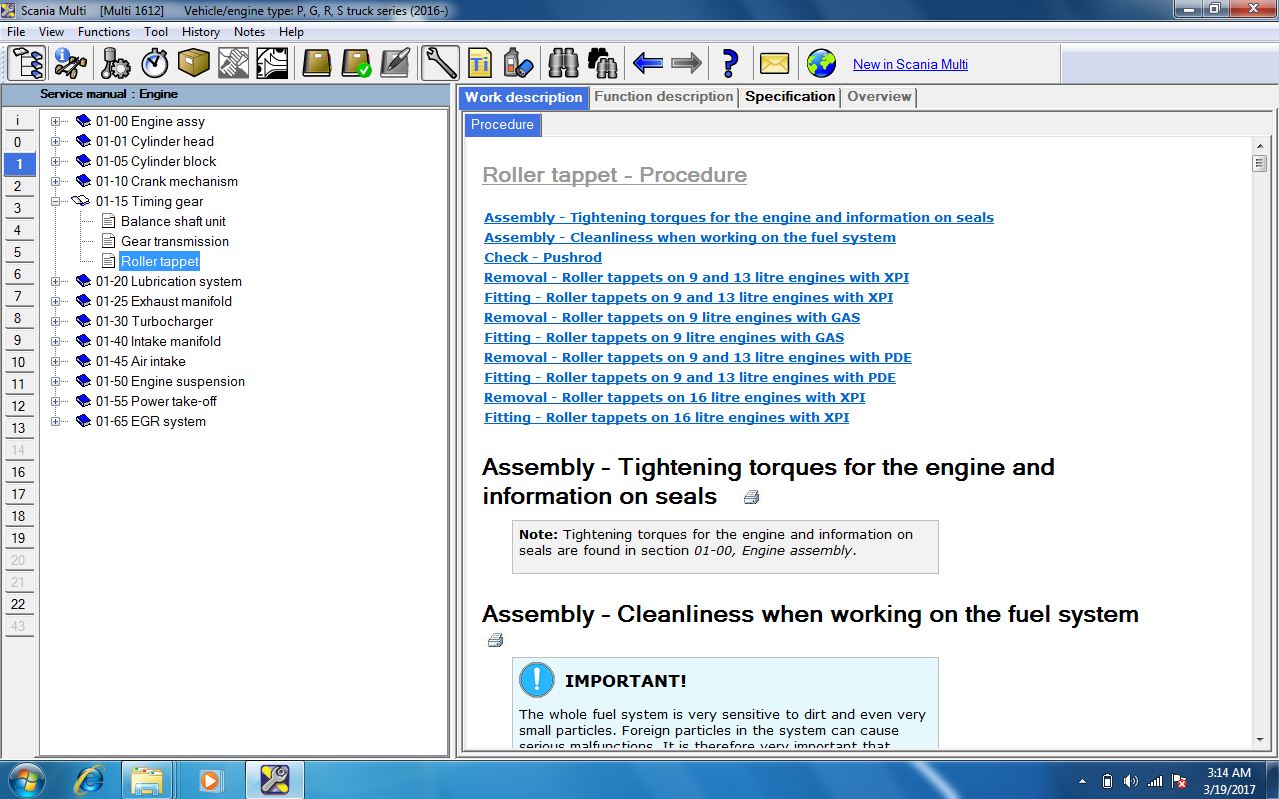Open Removal roller tappets 9 and 13 litre PDE link
The width and height of the screenshot is (1279, 799).
click(x=698, y=357)
